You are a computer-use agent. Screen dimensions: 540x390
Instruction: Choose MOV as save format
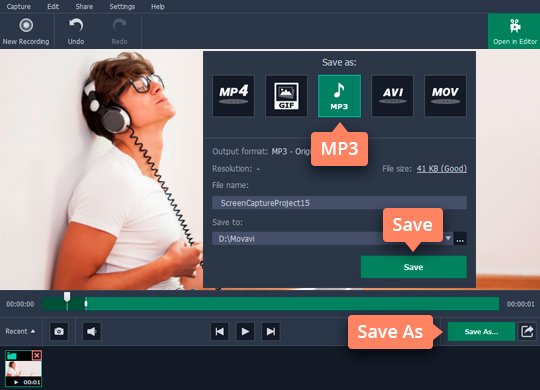[445, 96]
